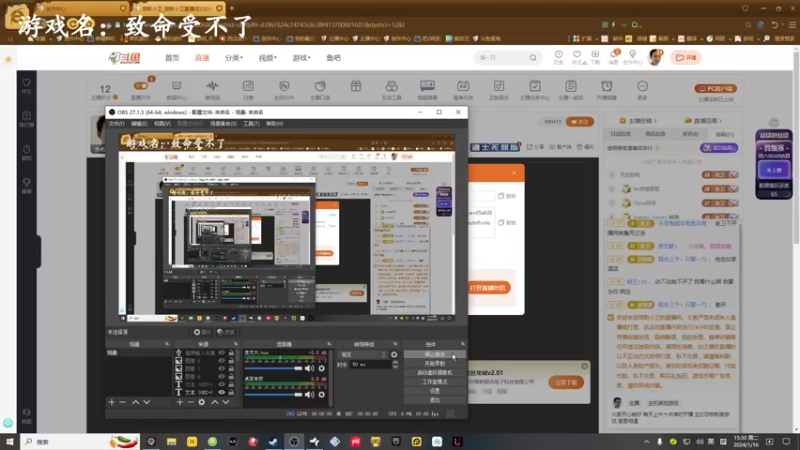800x450 pixels.
Task: Click Windows Start button
Action: click(x=10, y=441)
